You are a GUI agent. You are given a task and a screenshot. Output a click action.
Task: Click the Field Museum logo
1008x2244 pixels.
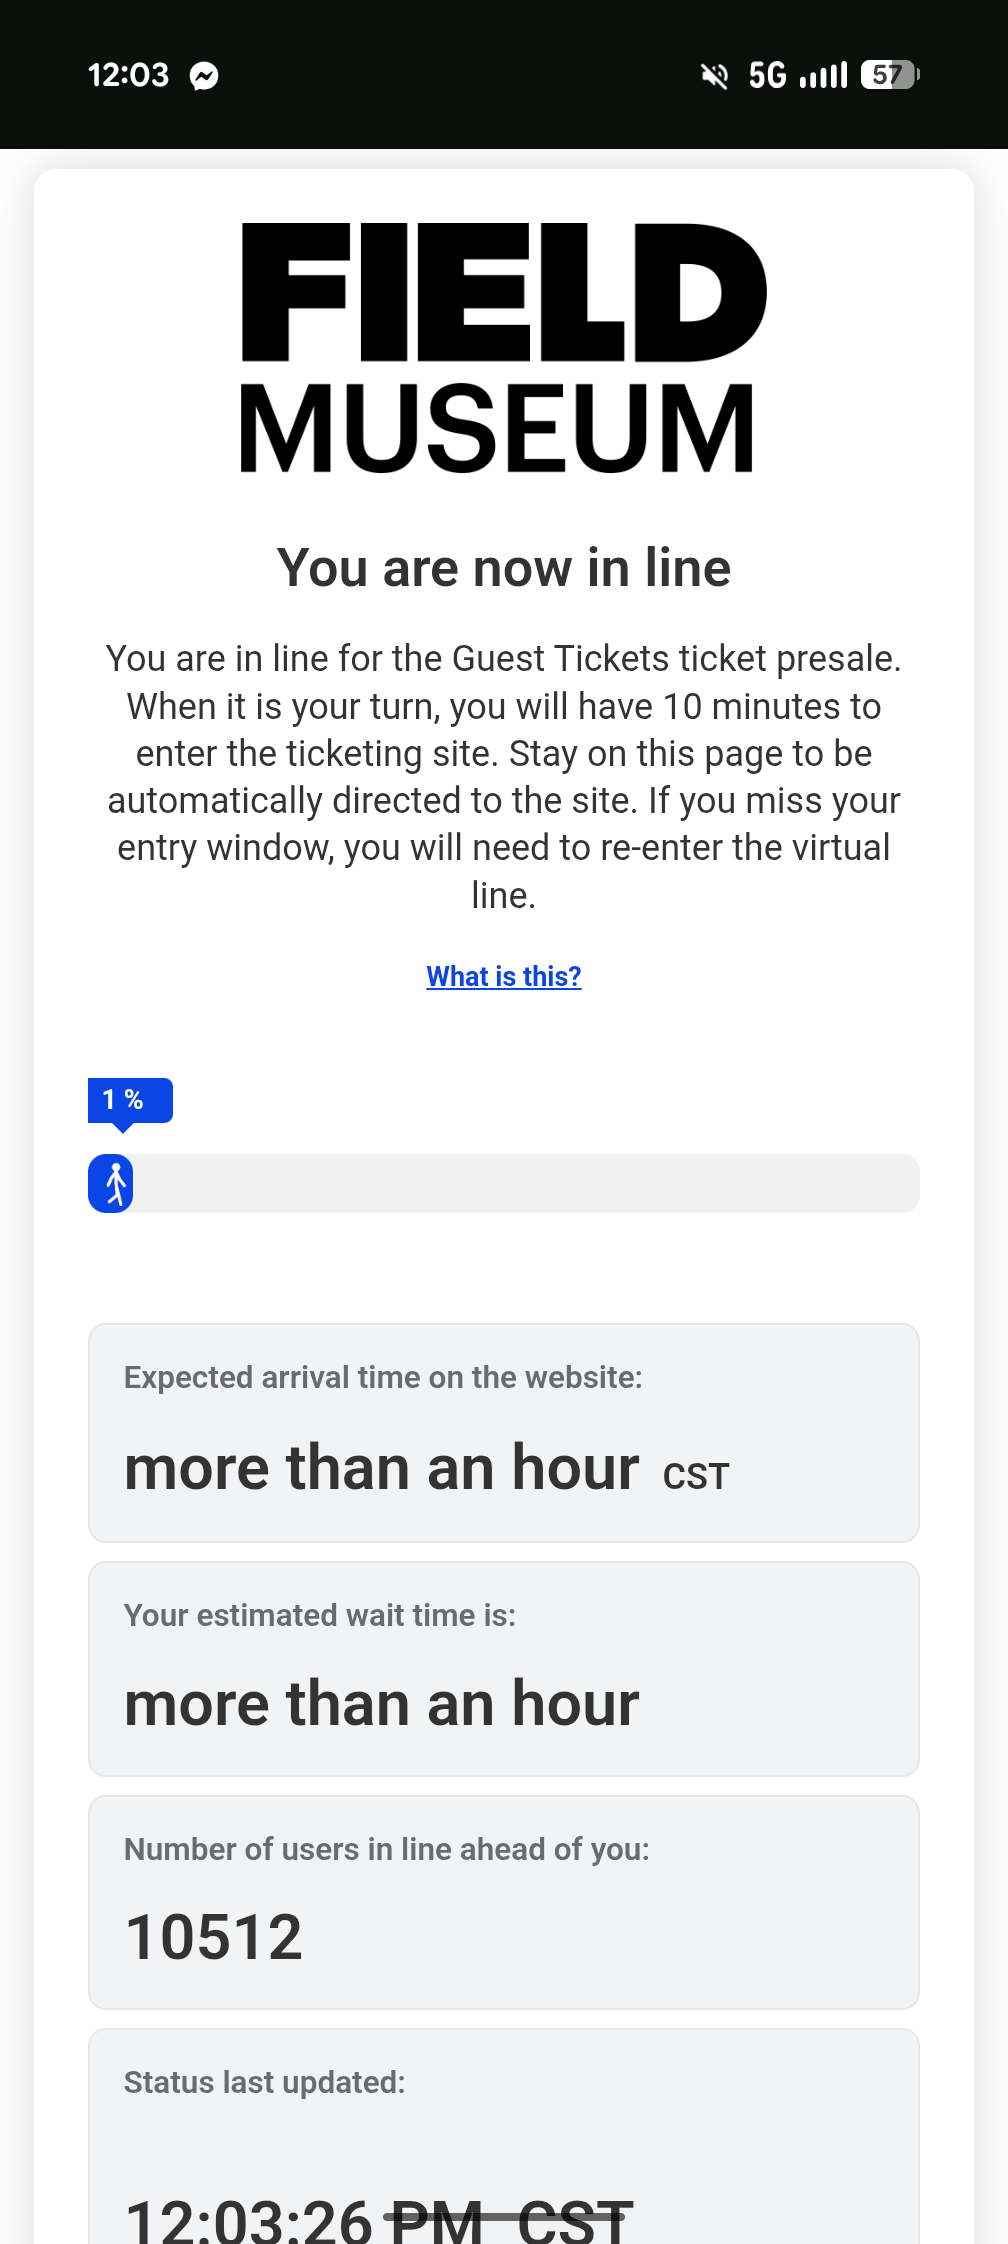(504, 347)
